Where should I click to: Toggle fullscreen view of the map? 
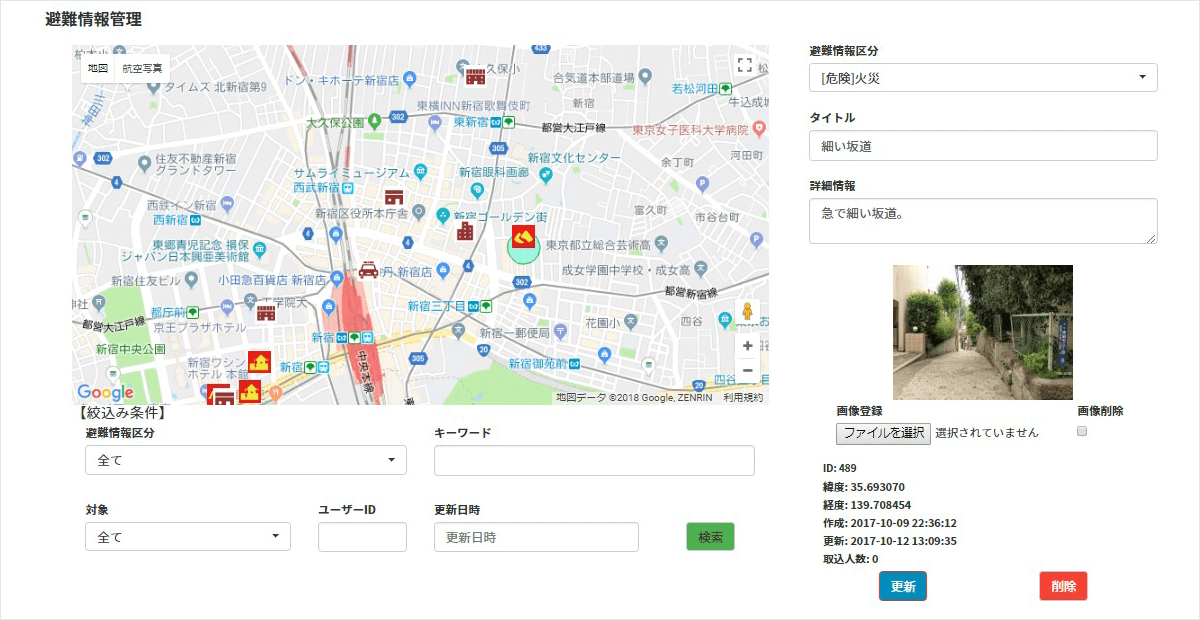click(743, 66)
